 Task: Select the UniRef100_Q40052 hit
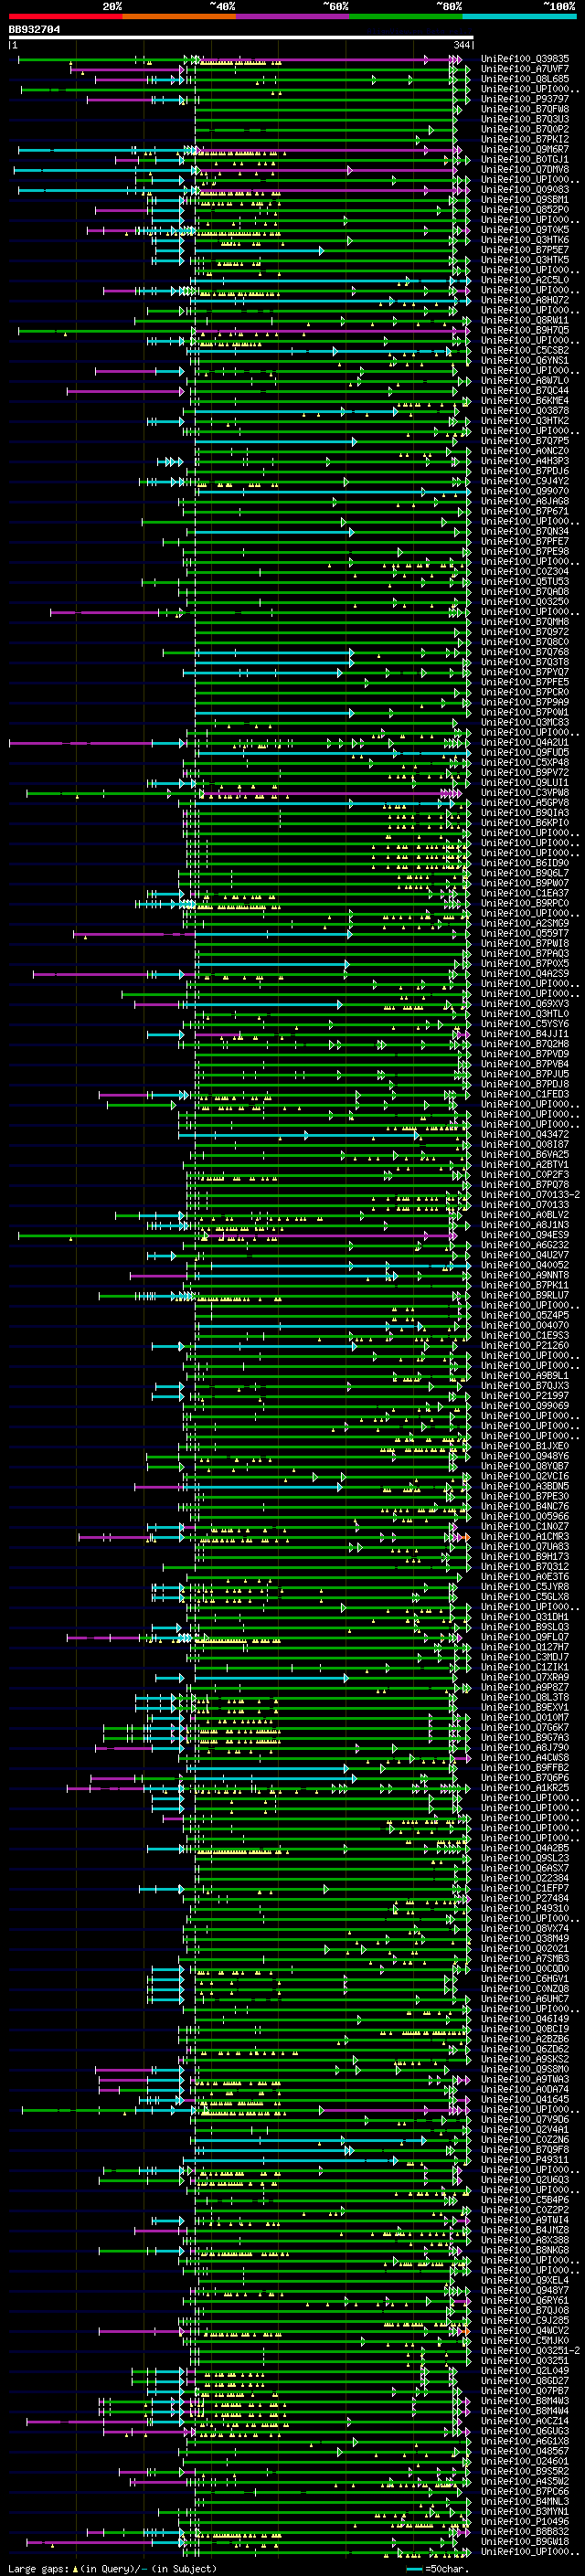525,1264
